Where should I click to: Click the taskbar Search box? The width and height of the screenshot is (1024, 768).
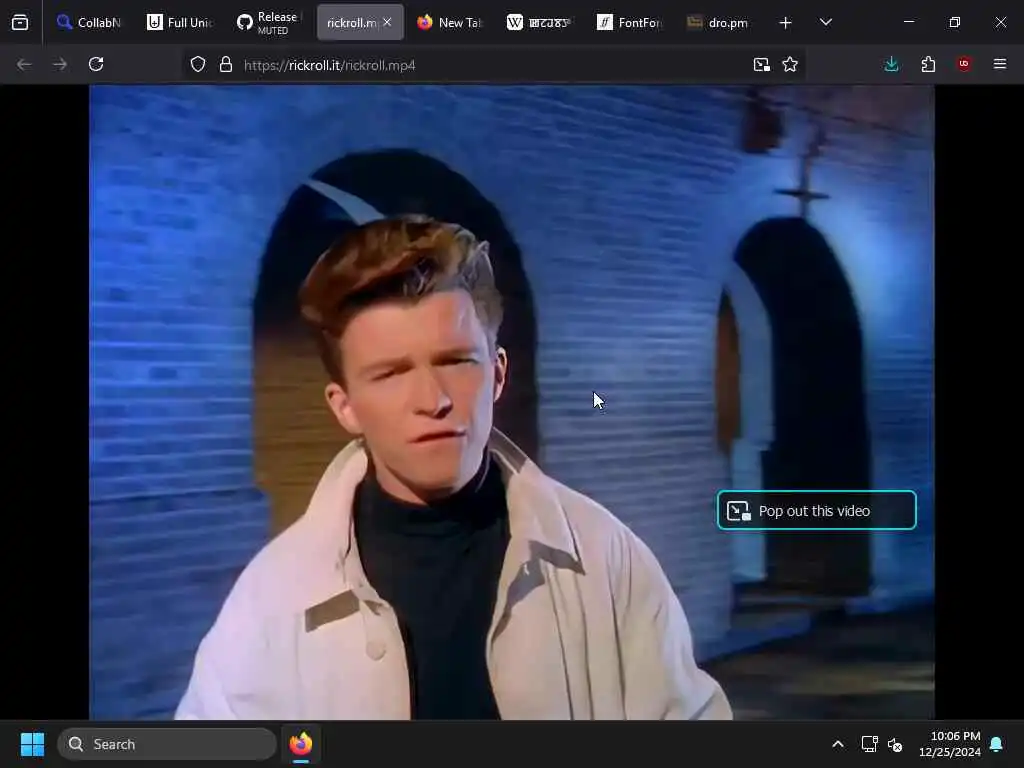167,744
